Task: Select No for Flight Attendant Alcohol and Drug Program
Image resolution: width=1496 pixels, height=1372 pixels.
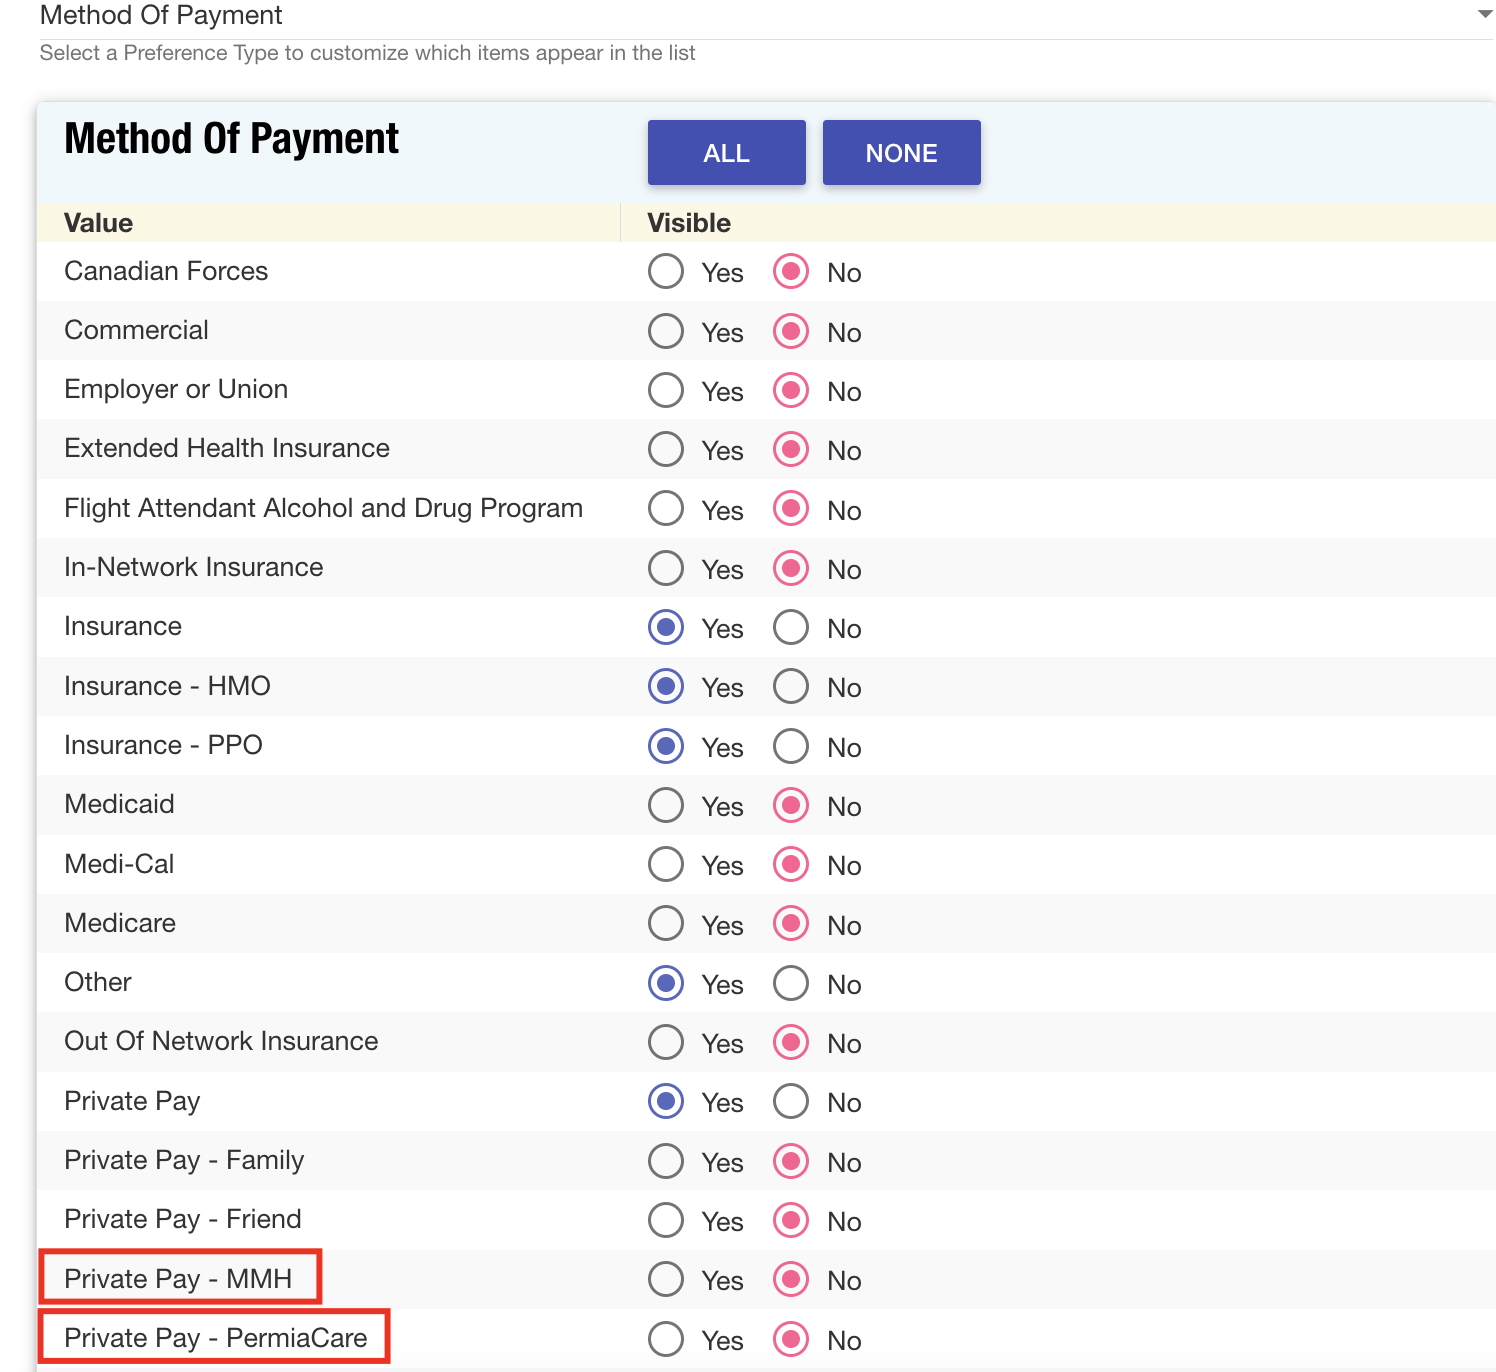Action: (x=791, y=509)
